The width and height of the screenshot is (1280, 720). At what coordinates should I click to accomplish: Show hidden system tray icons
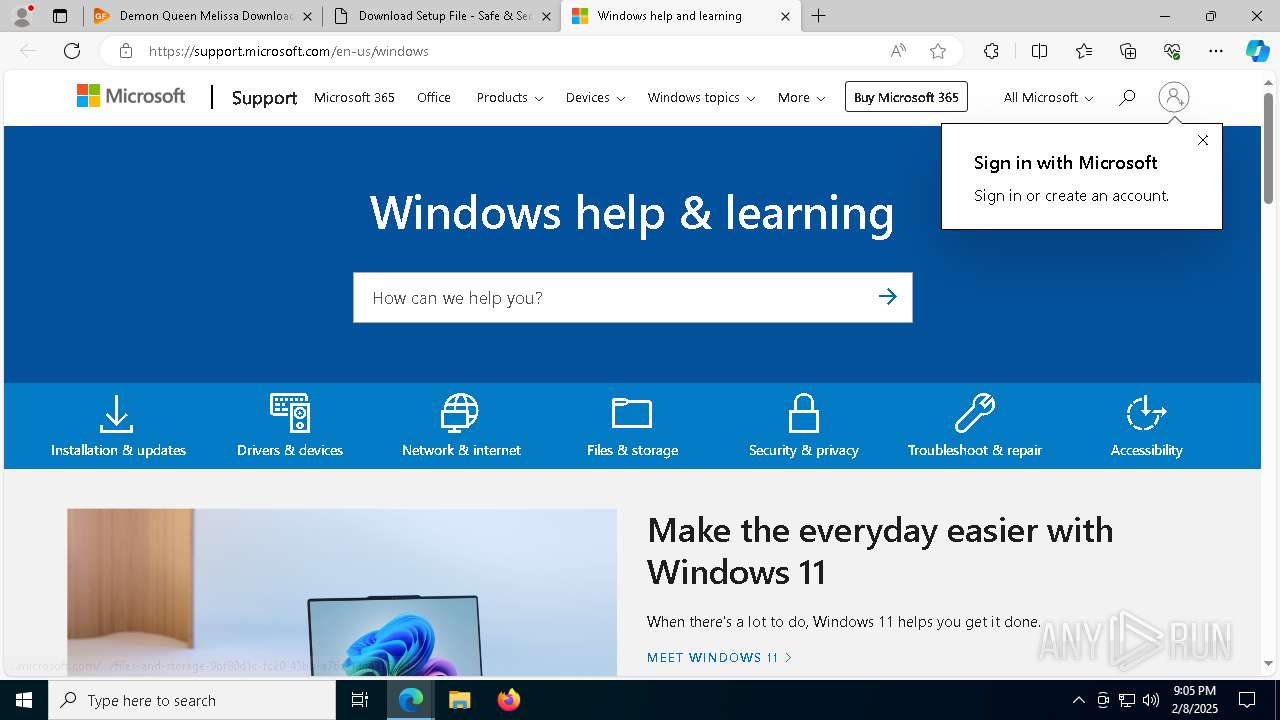pos(1078,700)
